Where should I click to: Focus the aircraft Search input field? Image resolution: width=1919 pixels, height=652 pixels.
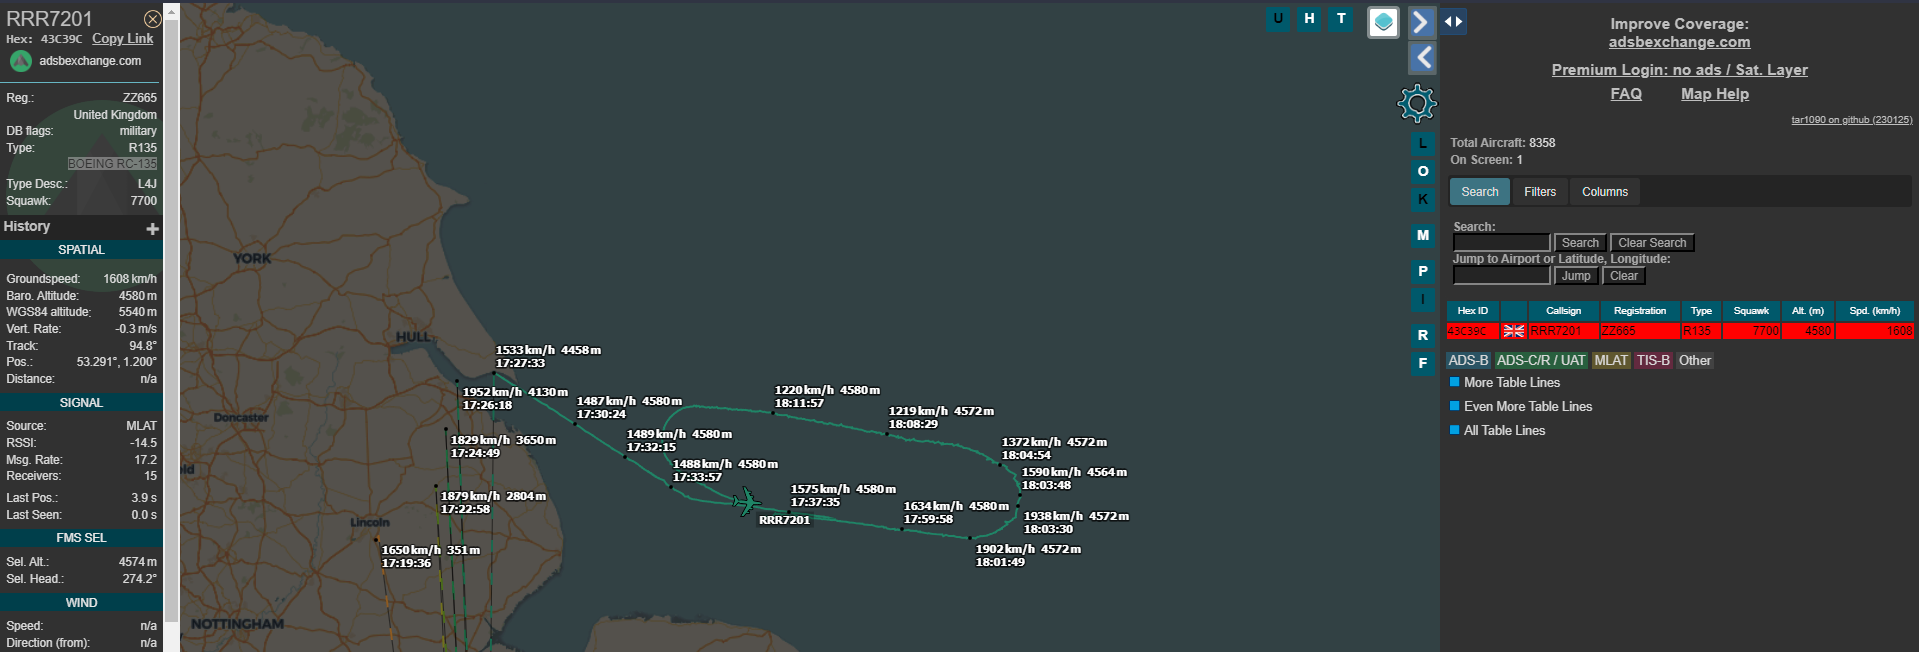(x=1501, y=243)
